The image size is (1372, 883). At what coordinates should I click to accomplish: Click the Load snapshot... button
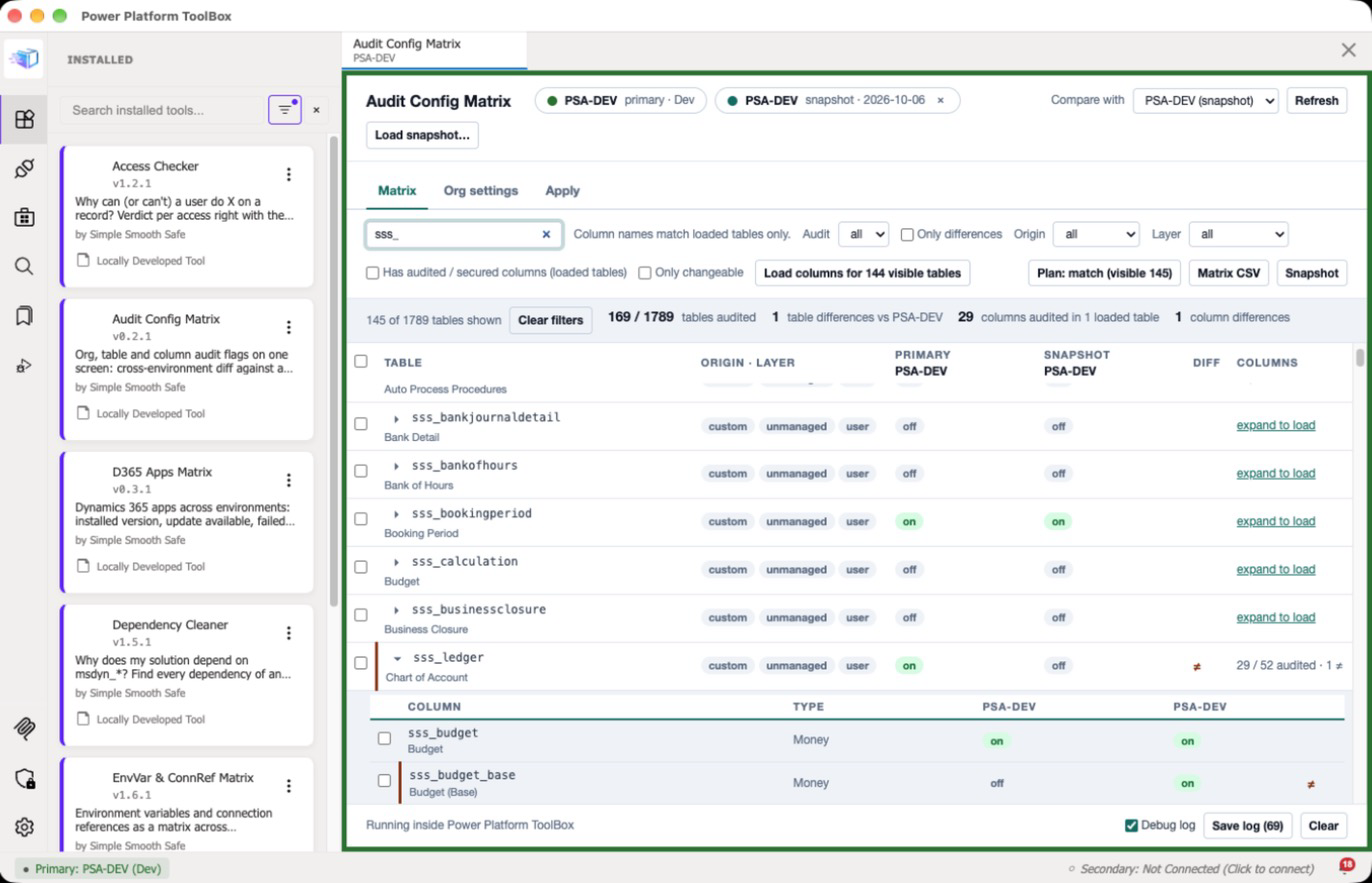(x=422, y=135)
